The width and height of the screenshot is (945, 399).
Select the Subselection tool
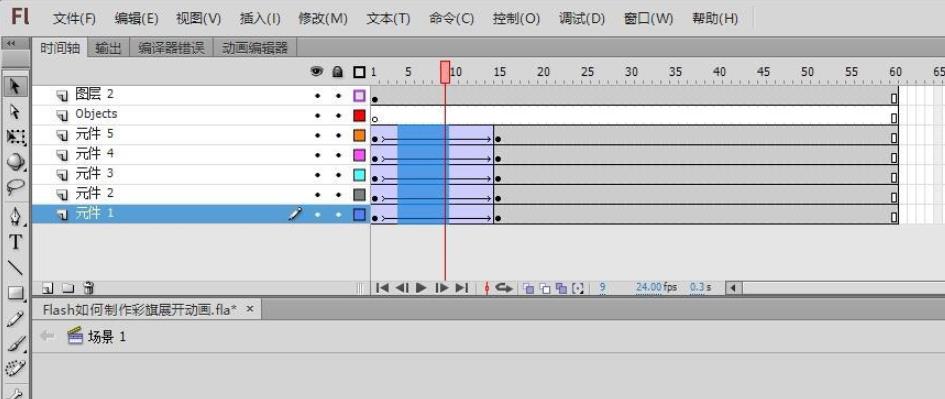(x=15, y=112)
